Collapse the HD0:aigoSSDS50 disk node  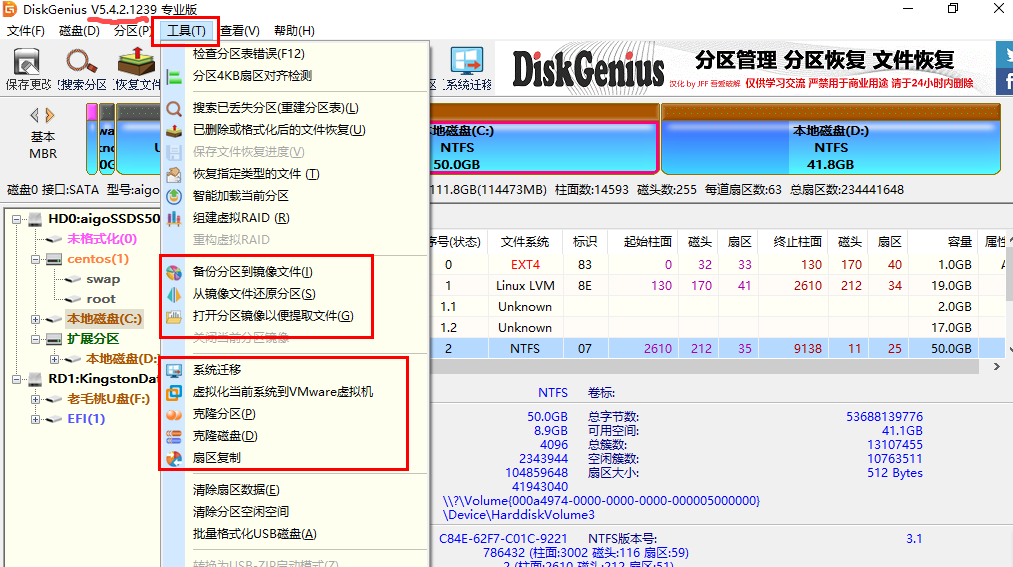click(x=16, y=220)
